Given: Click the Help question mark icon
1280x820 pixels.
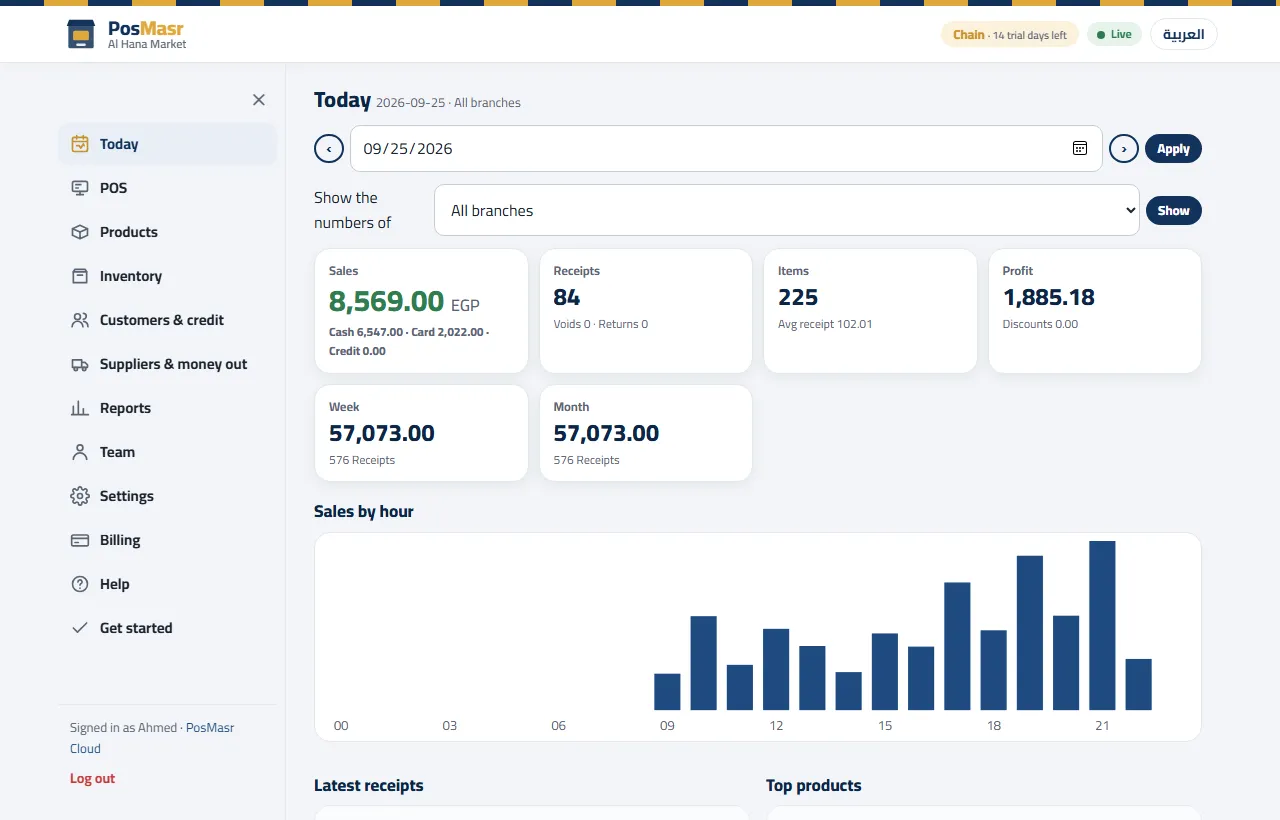Looking at the screenshot, I should [x=80, y=584].
